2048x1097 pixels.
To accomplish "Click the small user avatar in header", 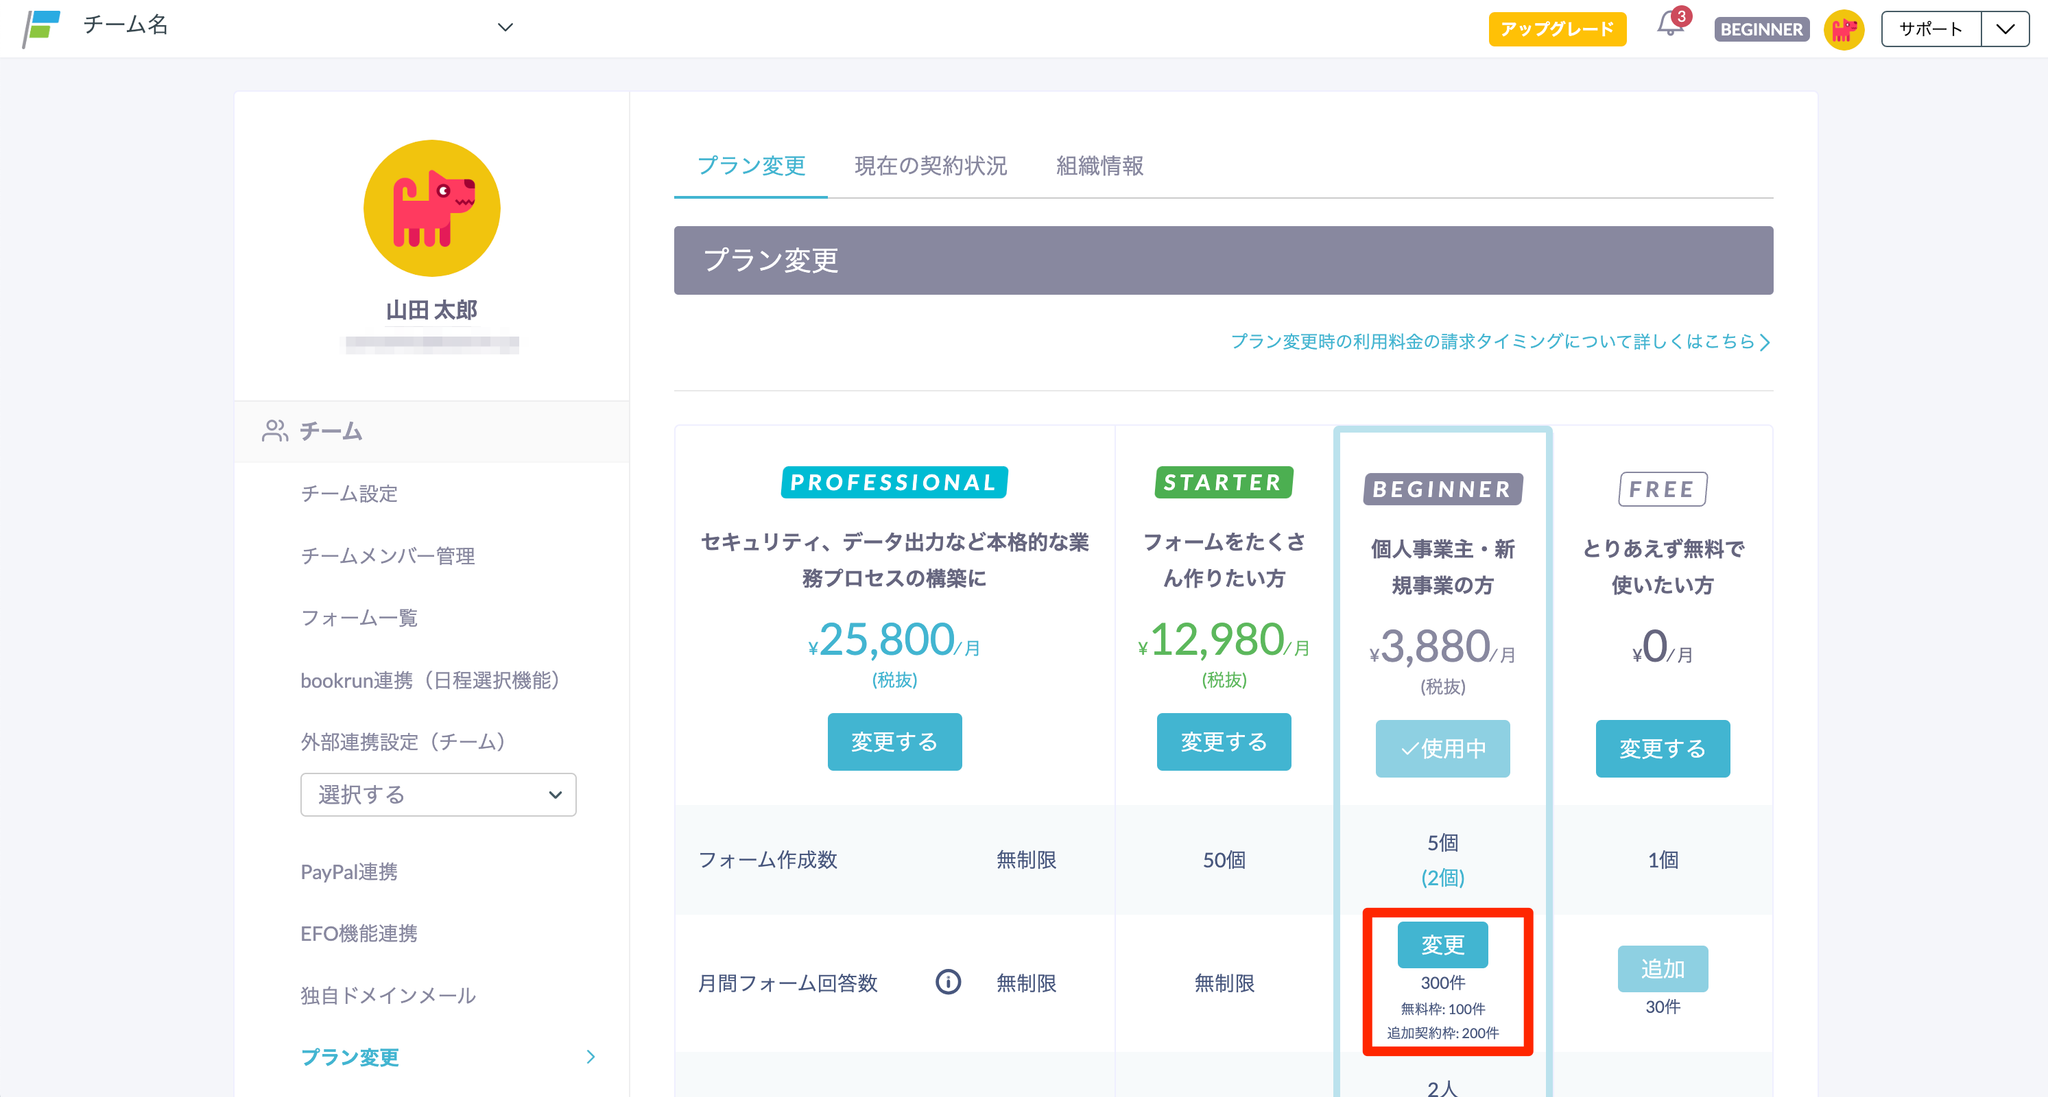I will click(1843, 29).
